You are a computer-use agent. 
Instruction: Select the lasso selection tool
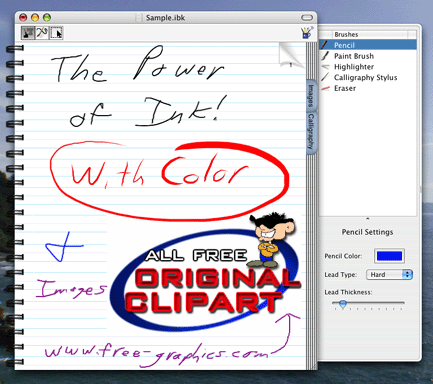pos(42,33)
